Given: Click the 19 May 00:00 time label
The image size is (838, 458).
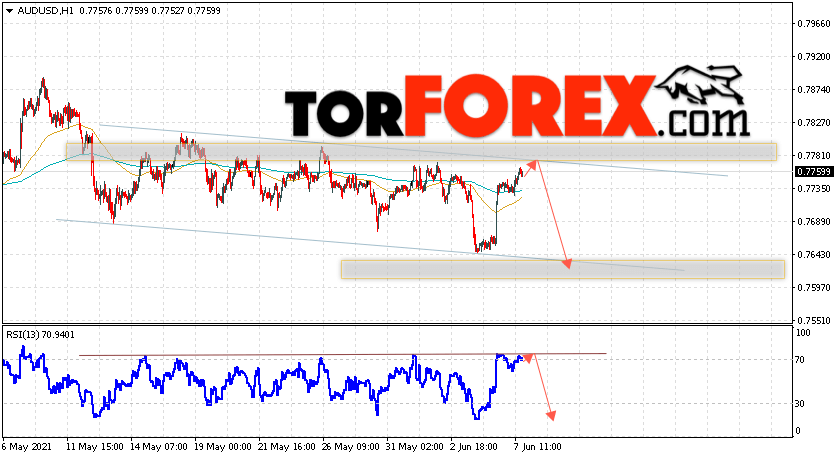Looking at the screenshot, I should [223, 446].
